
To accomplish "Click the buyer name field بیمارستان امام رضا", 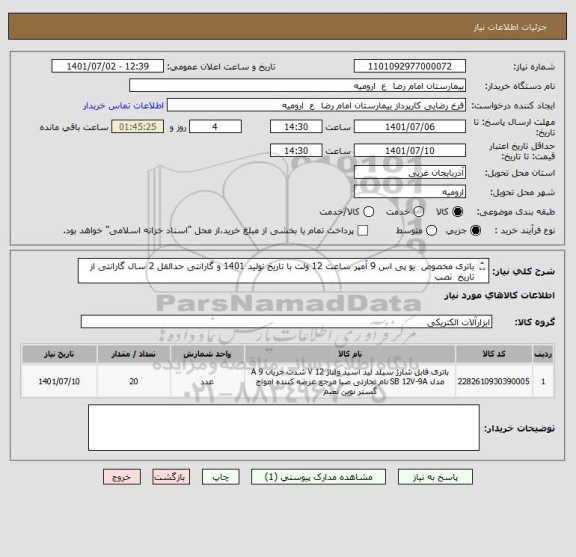I will (x=298, y=86).
